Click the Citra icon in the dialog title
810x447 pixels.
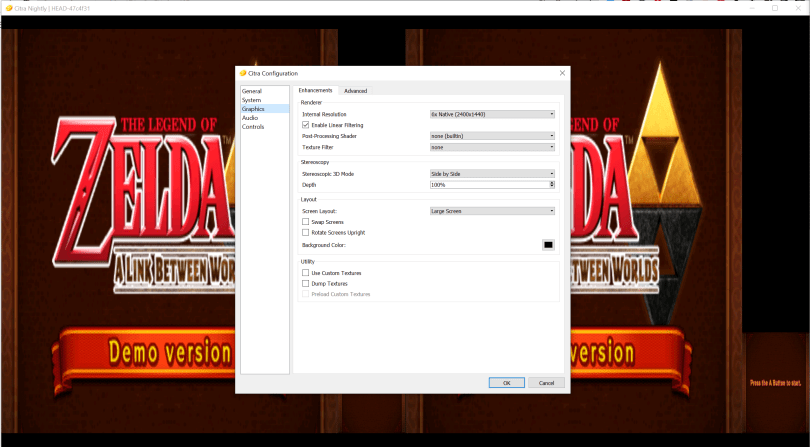click(x=243, y=73)
